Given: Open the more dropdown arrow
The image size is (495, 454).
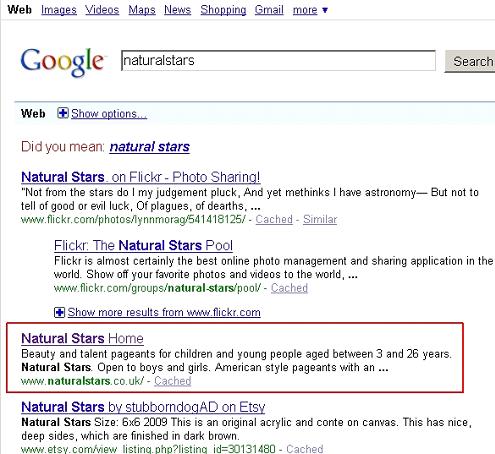Looking at the screenshot, I should coord(325,10).
